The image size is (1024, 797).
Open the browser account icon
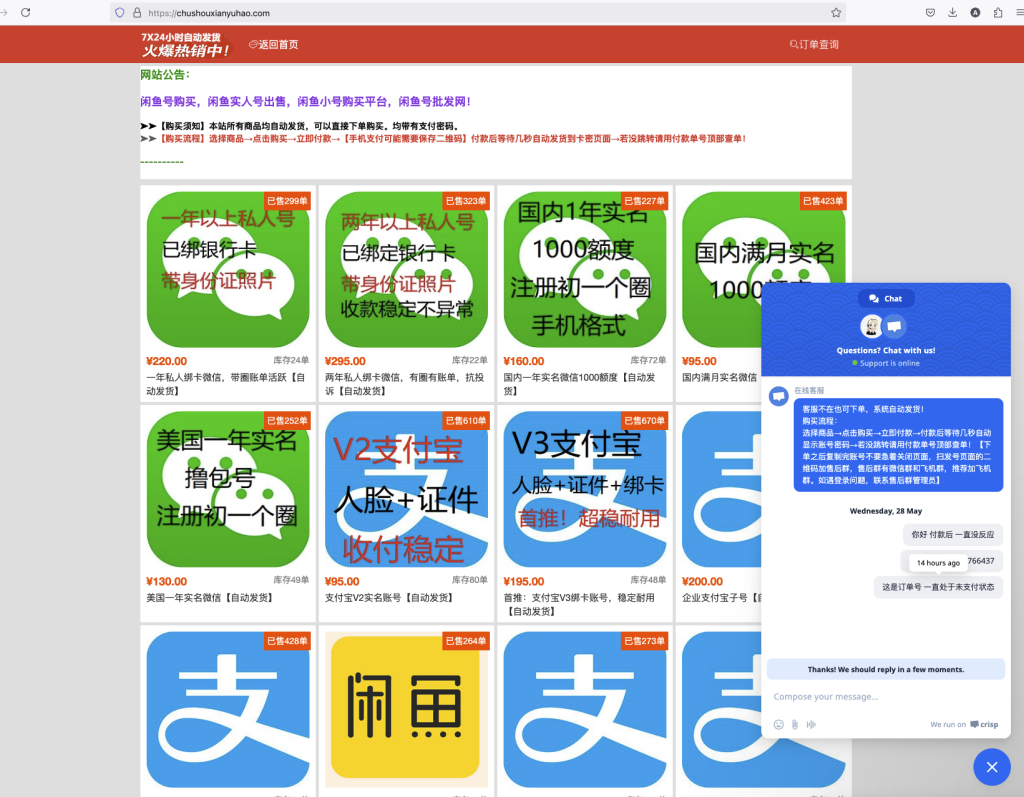tap(975, 12)
